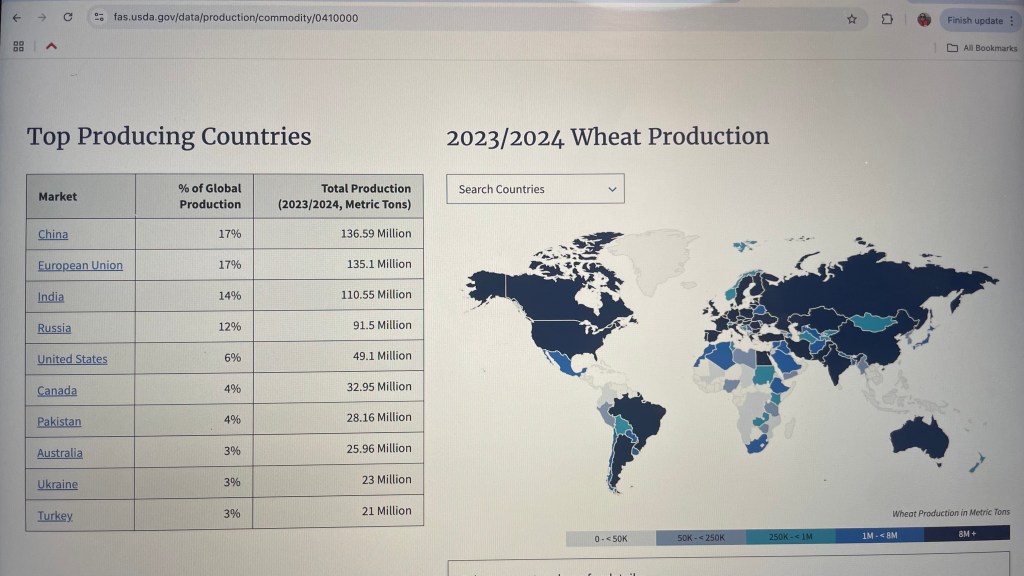Image resolution: width=1024 pixels, height=576 pixels.
Task: Reload the page with the refresh icon
Action: 68,18
